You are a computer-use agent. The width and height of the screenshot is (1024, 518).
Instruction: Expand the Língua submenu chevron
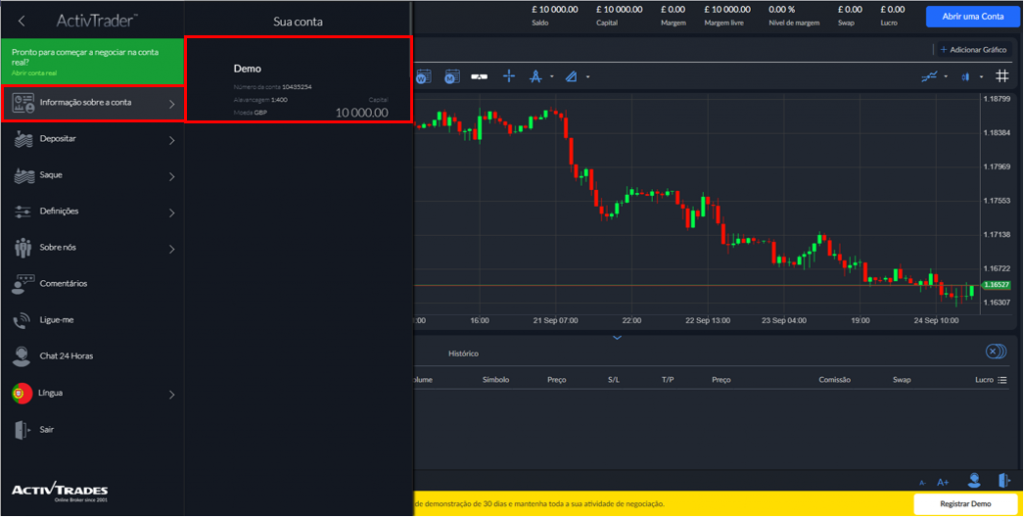[172, 395]
